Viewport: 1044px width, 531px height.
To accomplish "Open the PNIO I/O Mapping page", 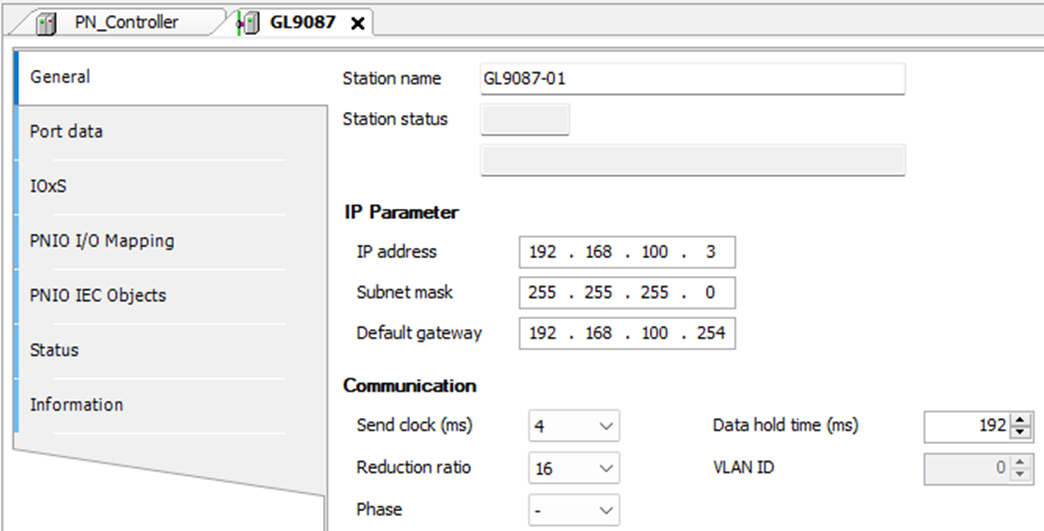I will (101, 241).
